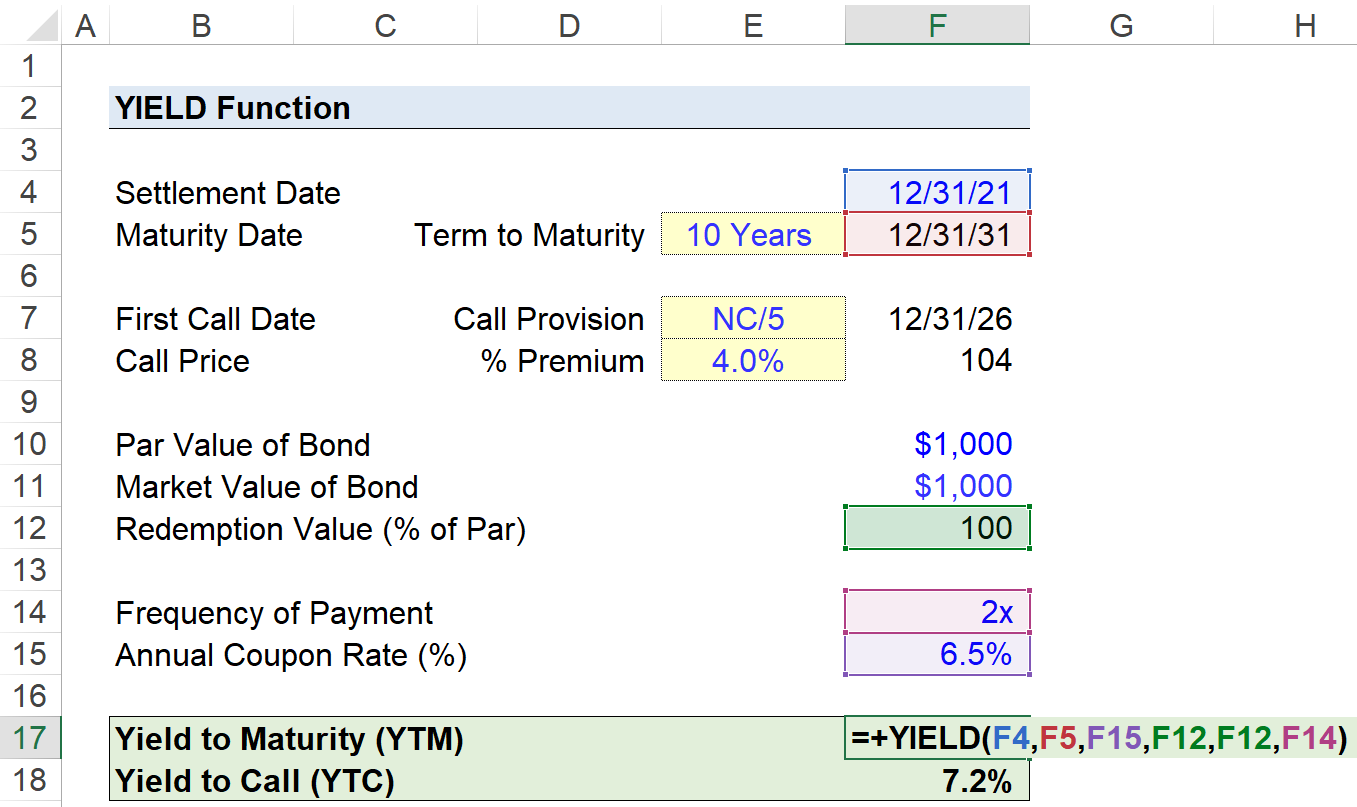Click column header B to select the column
The height and width of the screenshot is (807, 1357).
coord(200,25)
